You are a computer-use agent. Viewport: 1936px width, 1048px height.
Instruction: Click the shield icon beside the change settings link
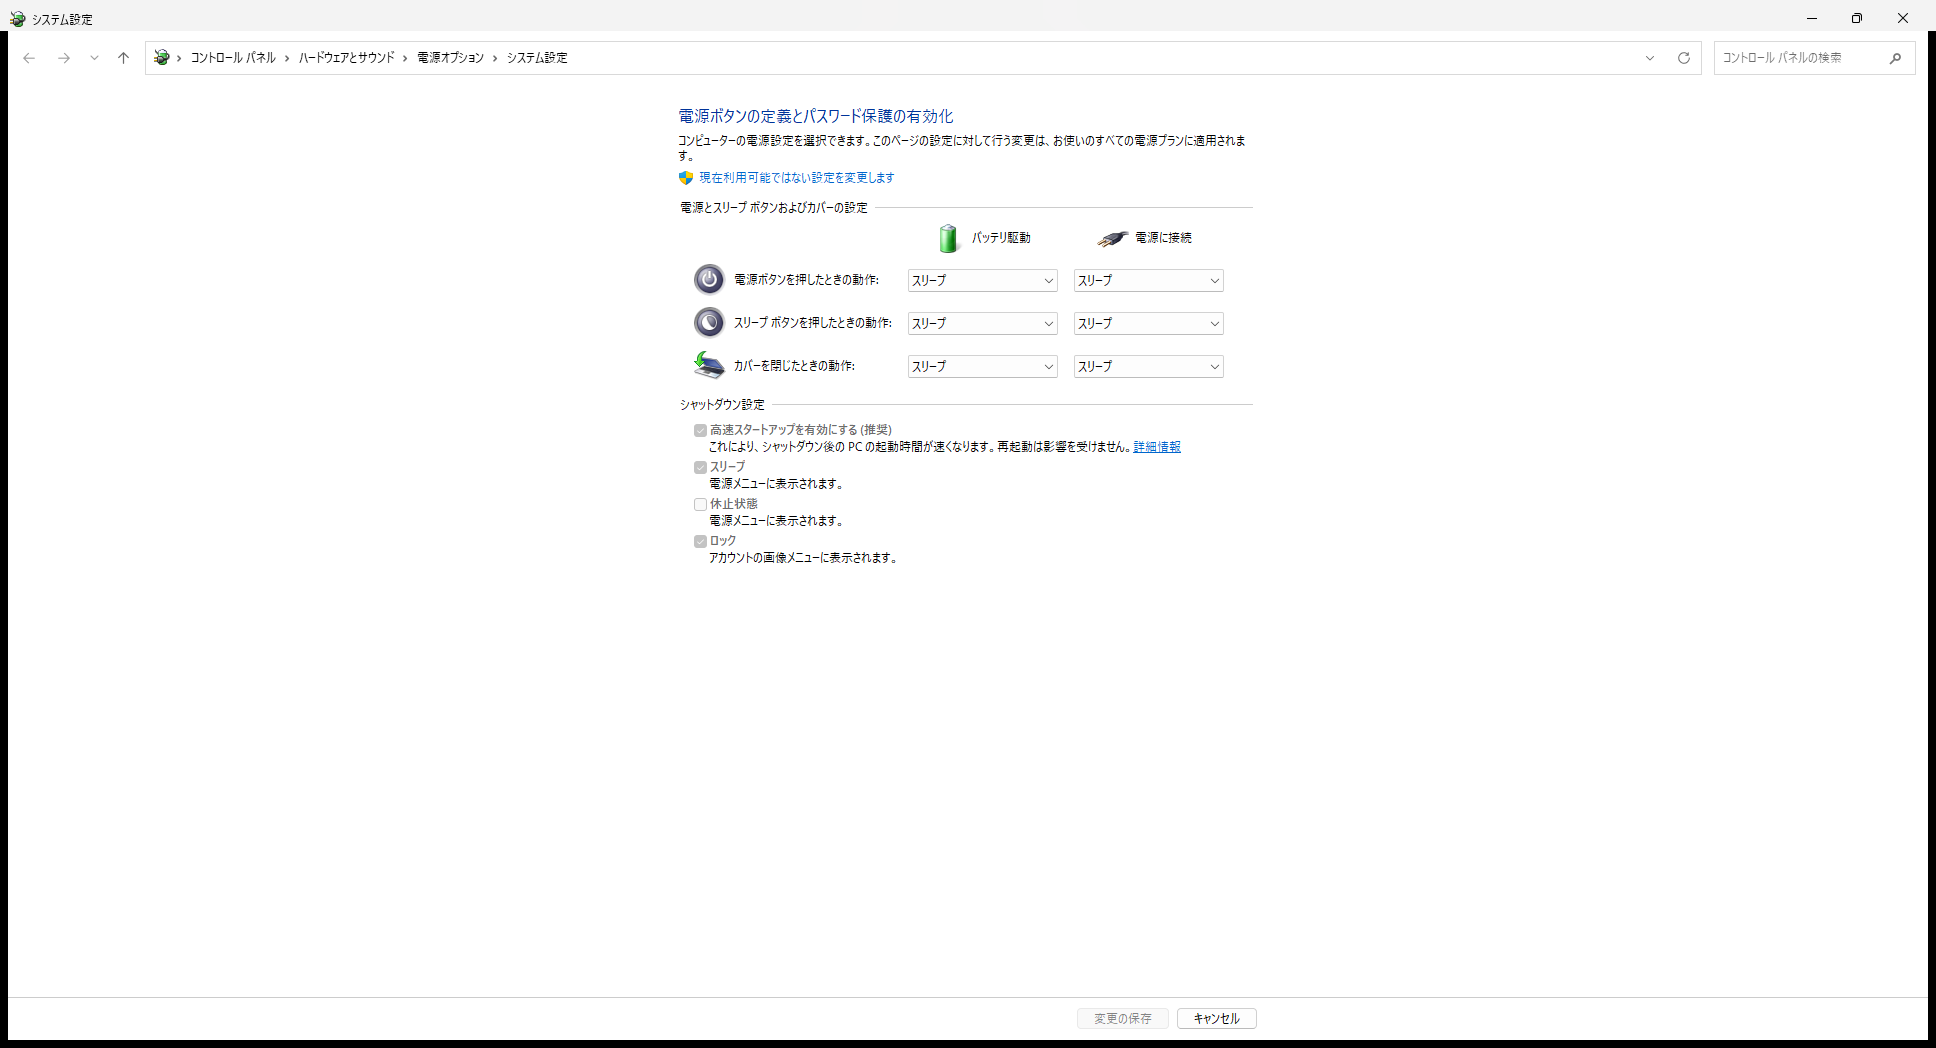pyautogui.click(x=686, y=178)
